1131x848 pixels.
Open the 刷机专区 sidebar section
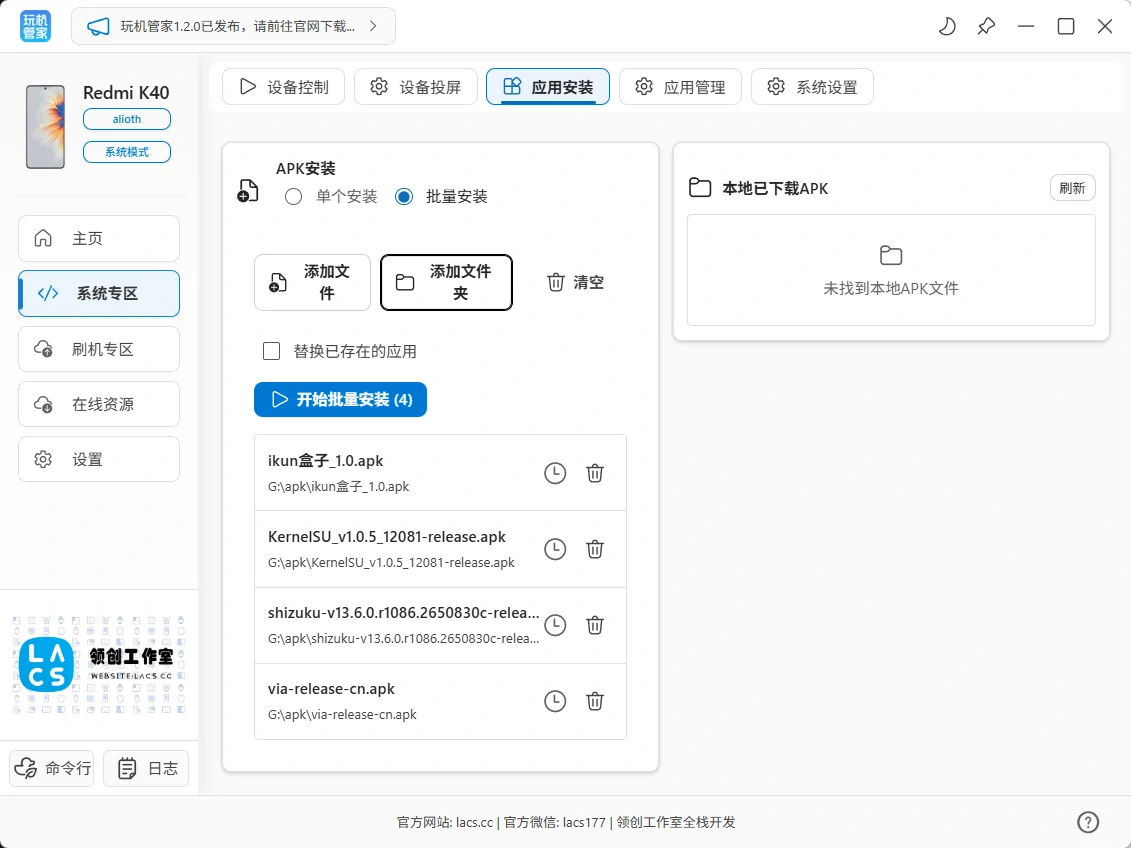tap(98, 348)
